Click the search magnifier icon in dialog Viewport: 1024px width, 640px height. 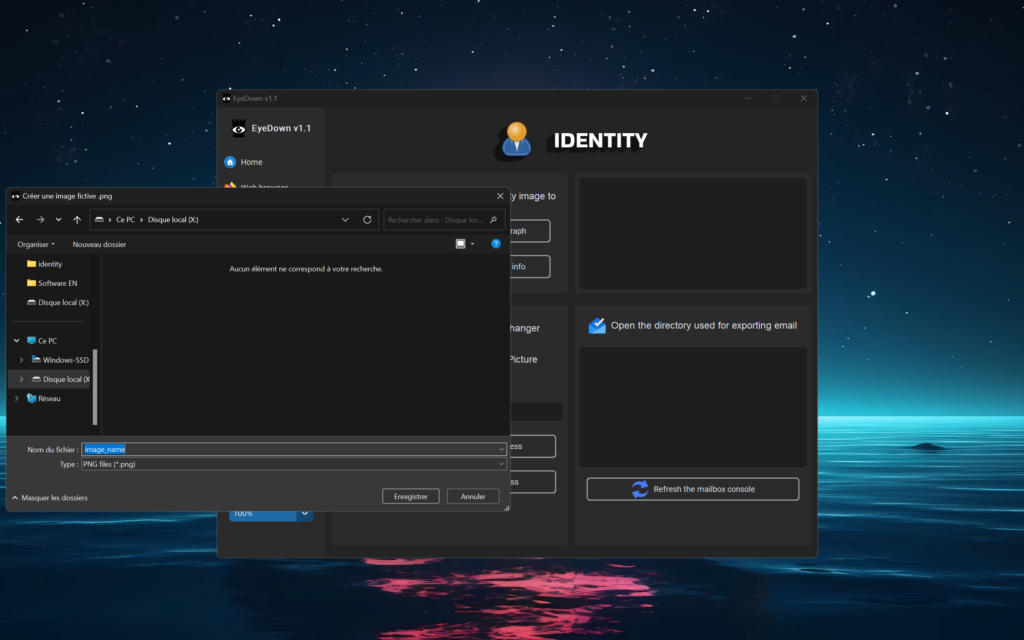493,220
